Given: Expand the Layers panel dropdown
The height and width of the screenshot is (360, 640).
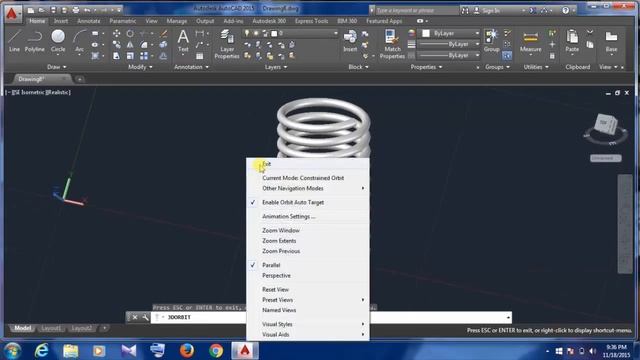Looking at the screenshot, I should pos(276,67).
